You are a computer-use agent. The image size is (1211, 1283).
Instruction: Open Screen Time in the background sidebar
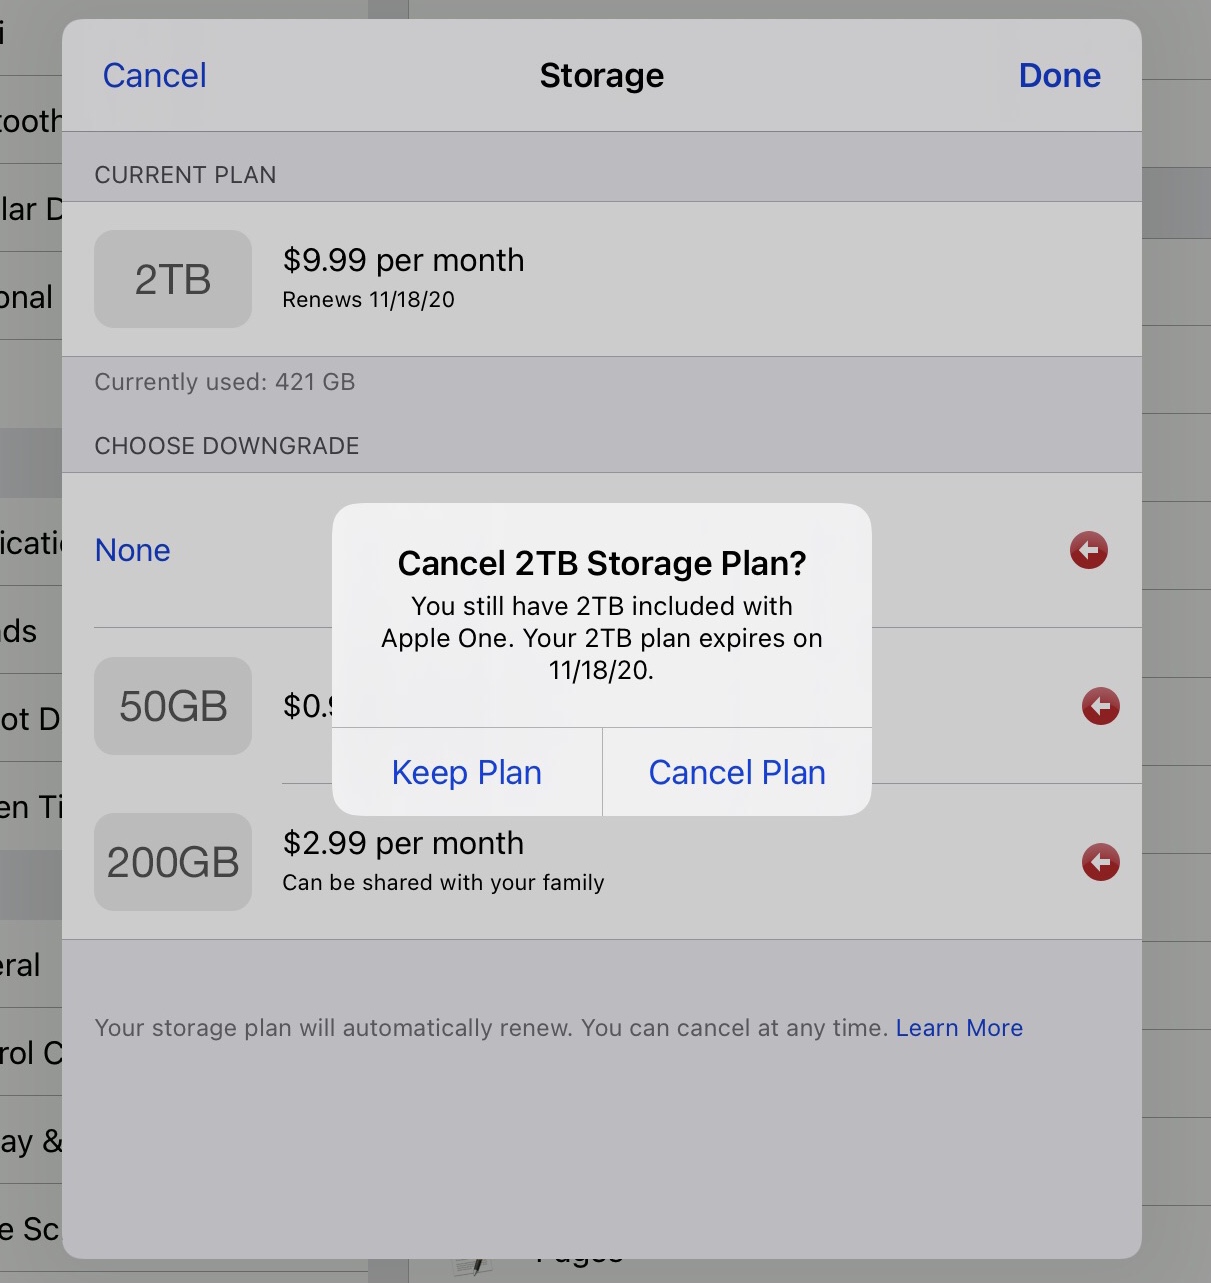[x=30, y=807]
